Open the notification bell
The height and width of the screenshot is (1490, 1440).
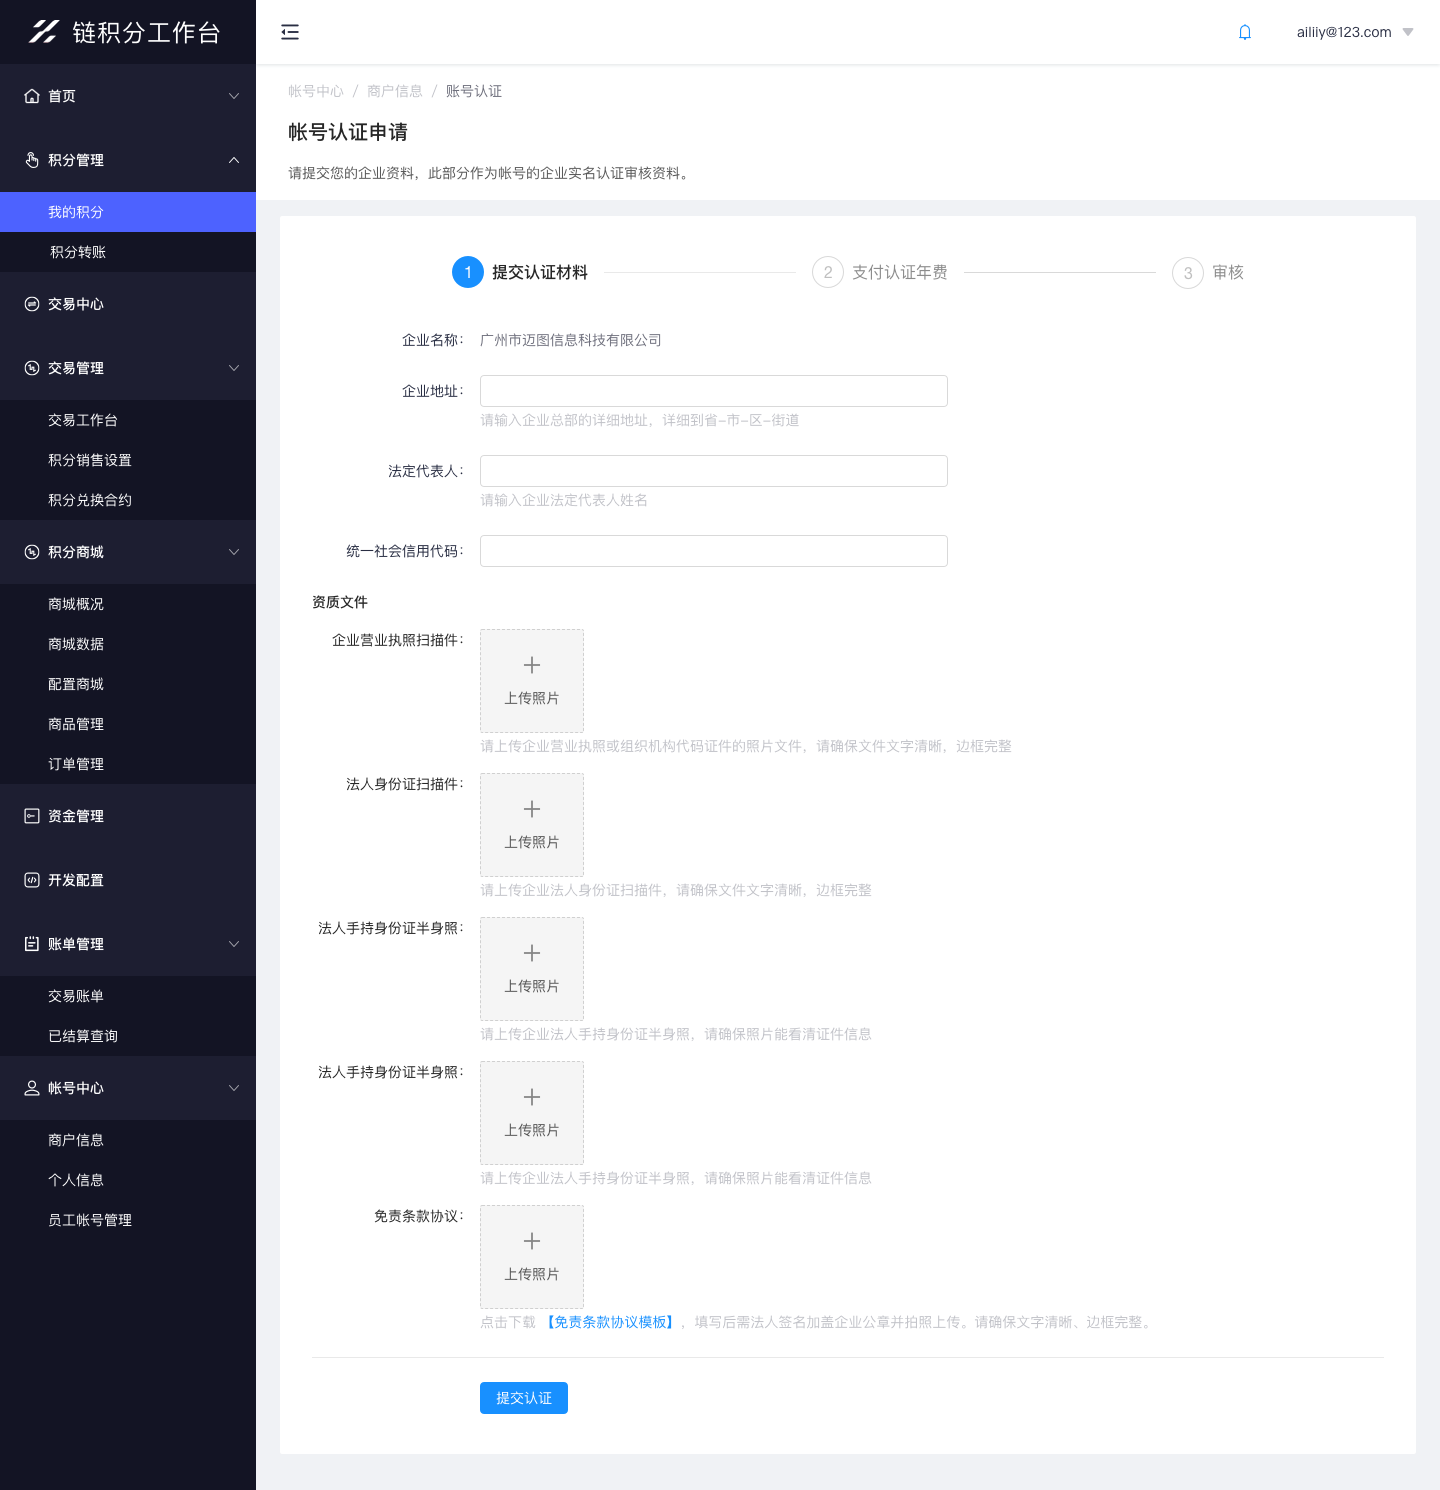click(1244, 31)
